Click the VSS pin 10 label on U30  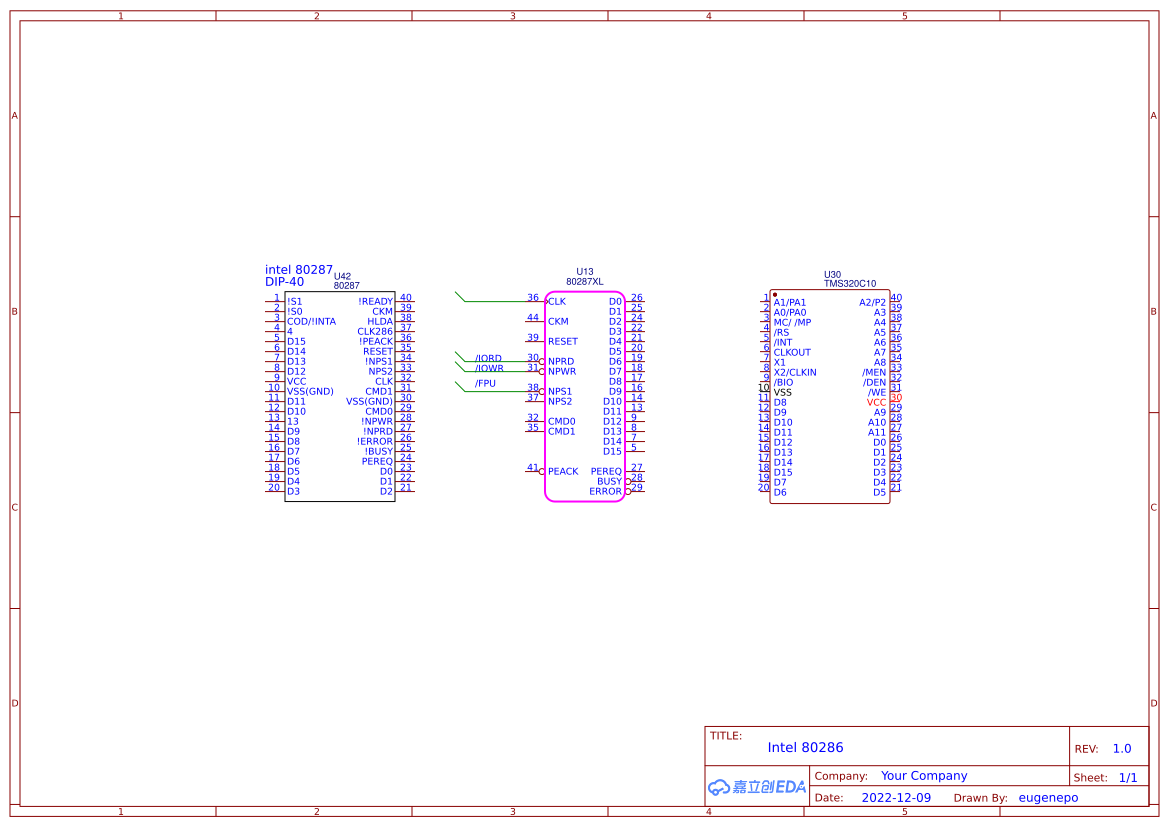tap(782, 392)
